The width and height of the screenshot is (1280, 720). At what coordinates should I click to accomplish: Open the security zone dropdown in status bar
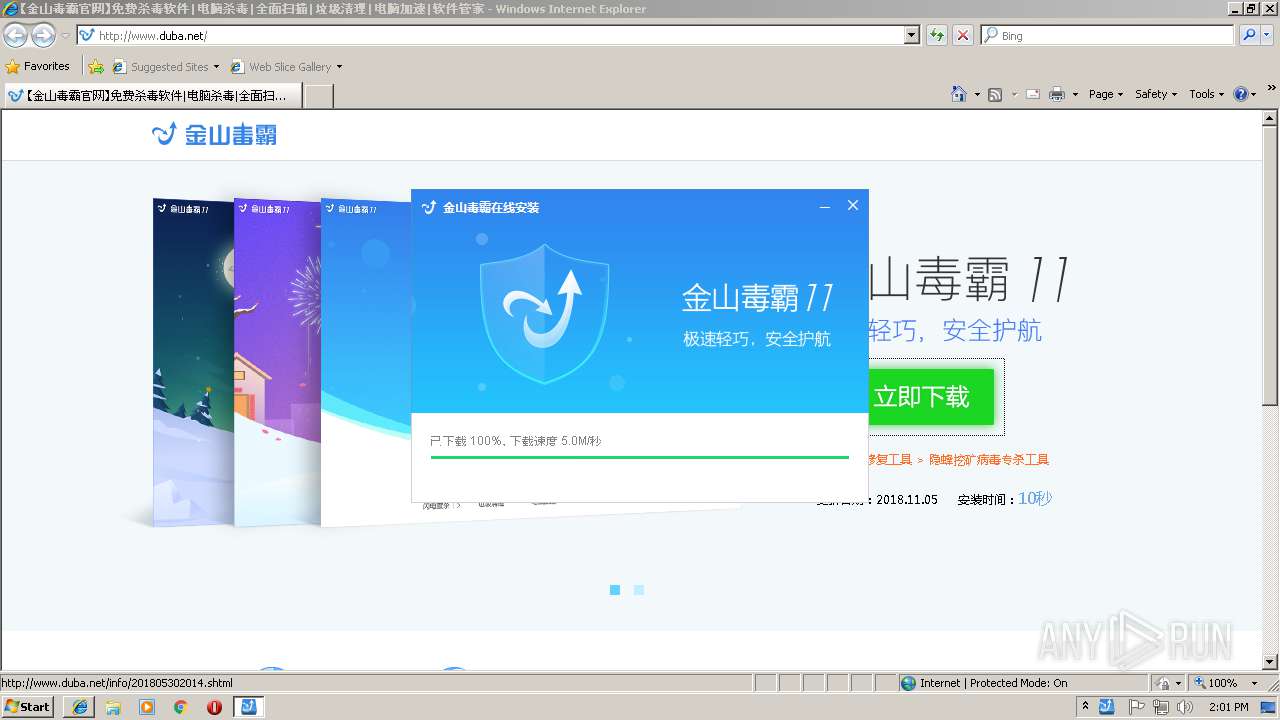tap(1179, 683)
